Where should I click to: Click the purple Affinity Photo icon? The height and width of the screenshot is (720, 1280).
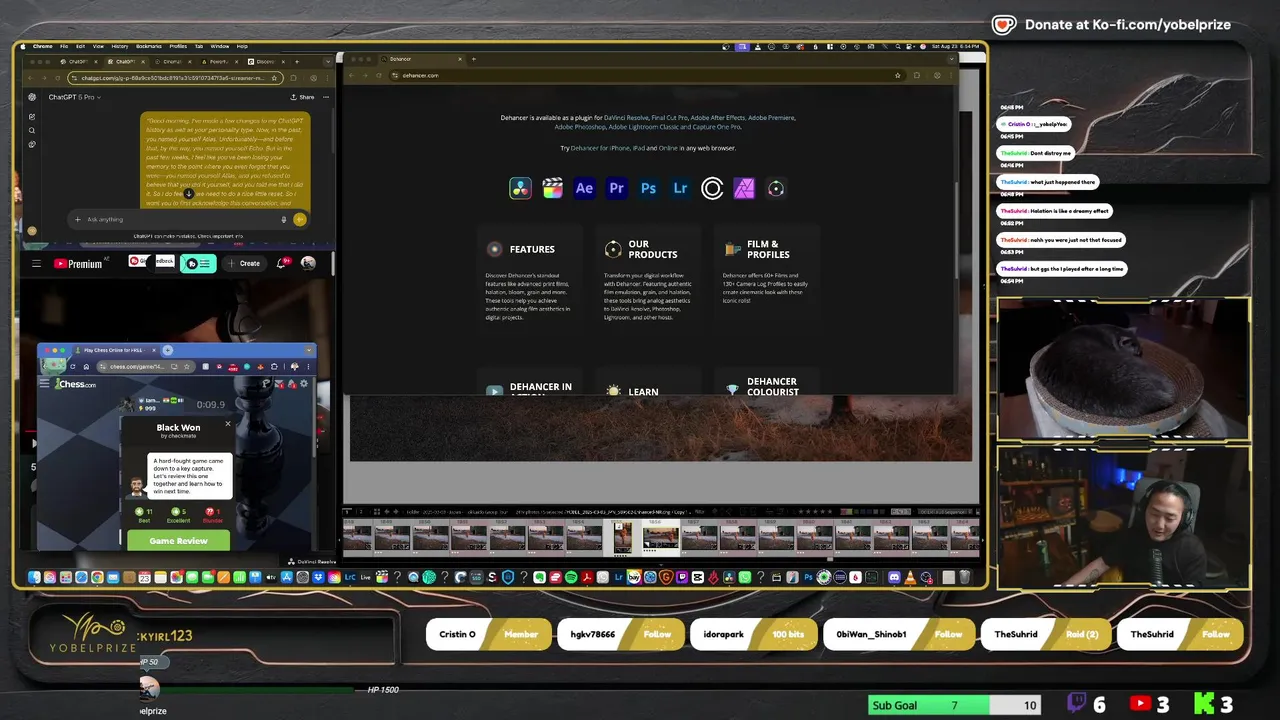[744, 188]
